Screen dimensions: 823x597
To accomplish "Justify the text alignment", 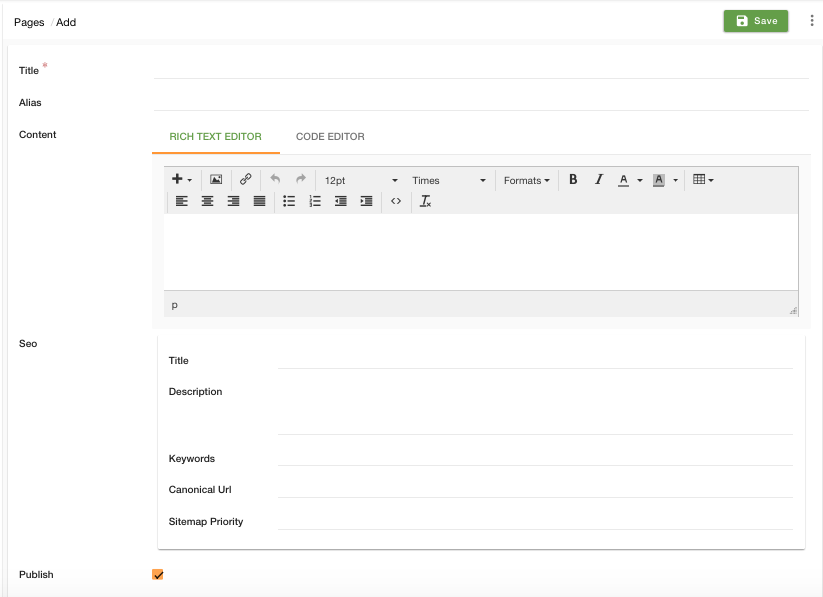I will coord(259,201).
